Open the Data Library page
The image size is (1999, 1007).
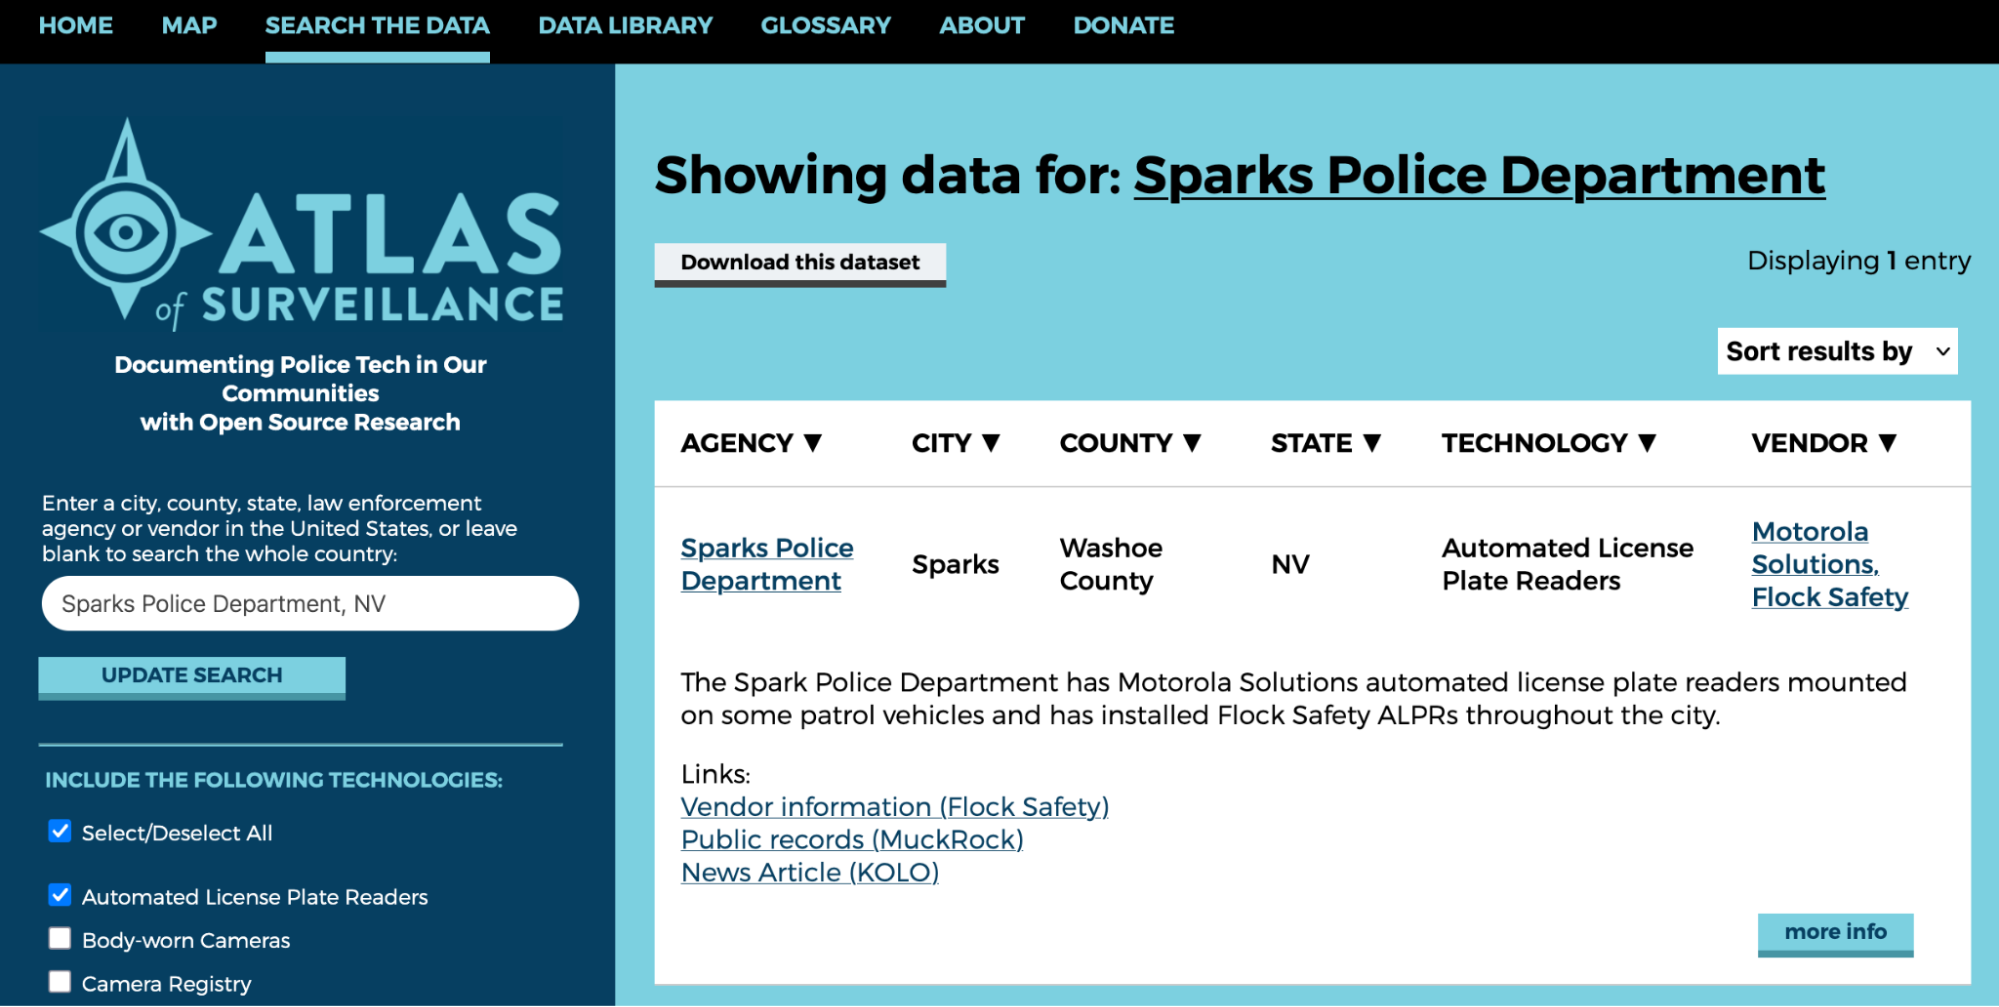(x=625, y=26)
